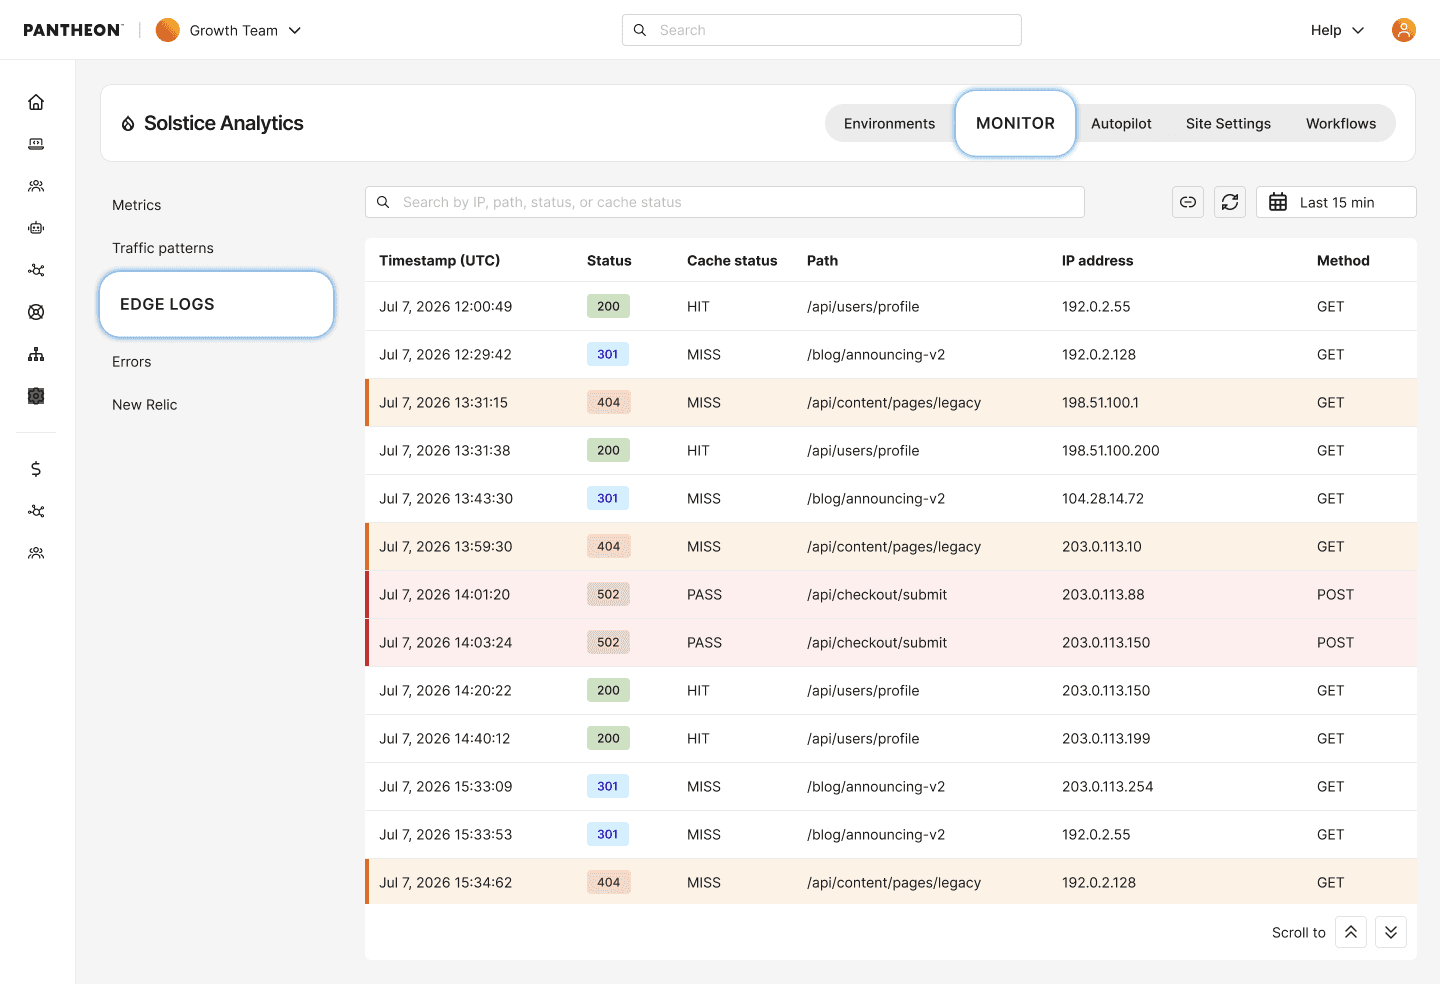The height and width of the screenshot is (984, 1440).
Task: Select the MONITOR tab
Action: tap(1015, 123)
